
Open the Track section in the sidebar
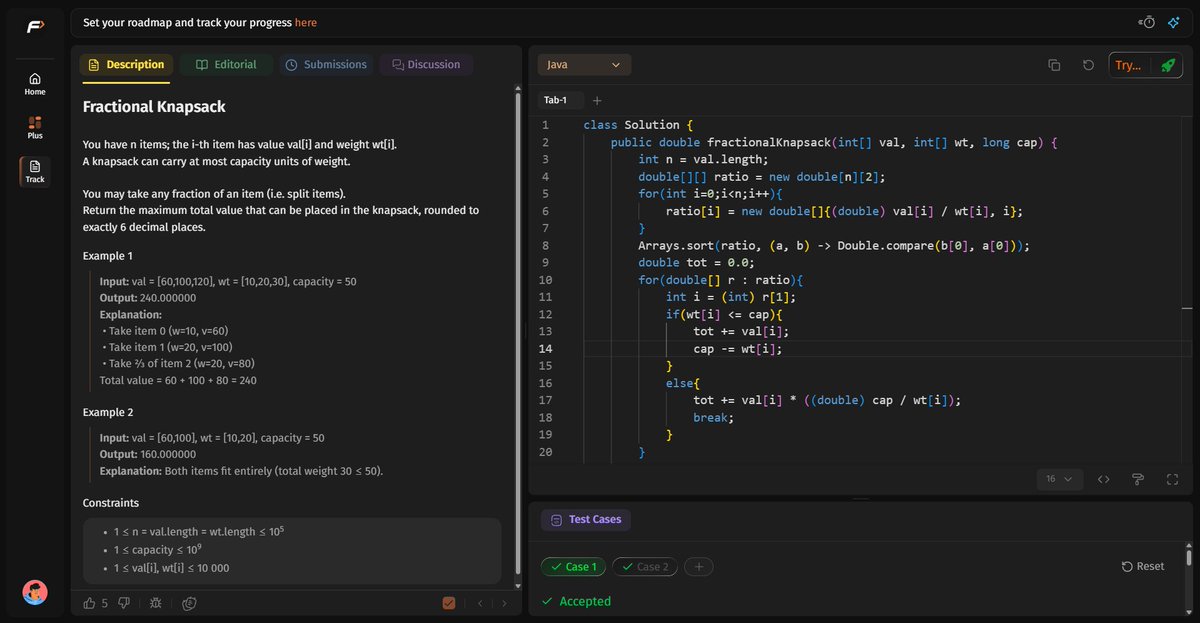(35, 172)
